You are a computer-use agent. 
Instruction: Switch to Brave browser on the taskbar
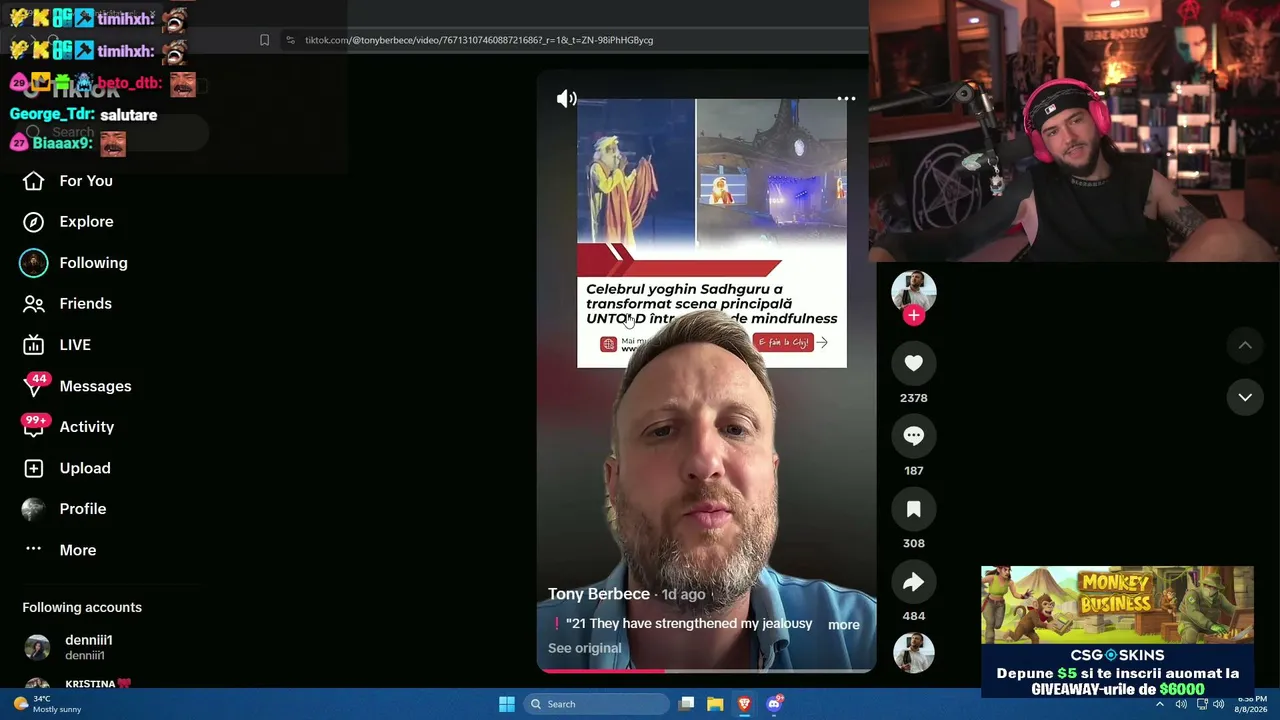click(x=744, y=704)
